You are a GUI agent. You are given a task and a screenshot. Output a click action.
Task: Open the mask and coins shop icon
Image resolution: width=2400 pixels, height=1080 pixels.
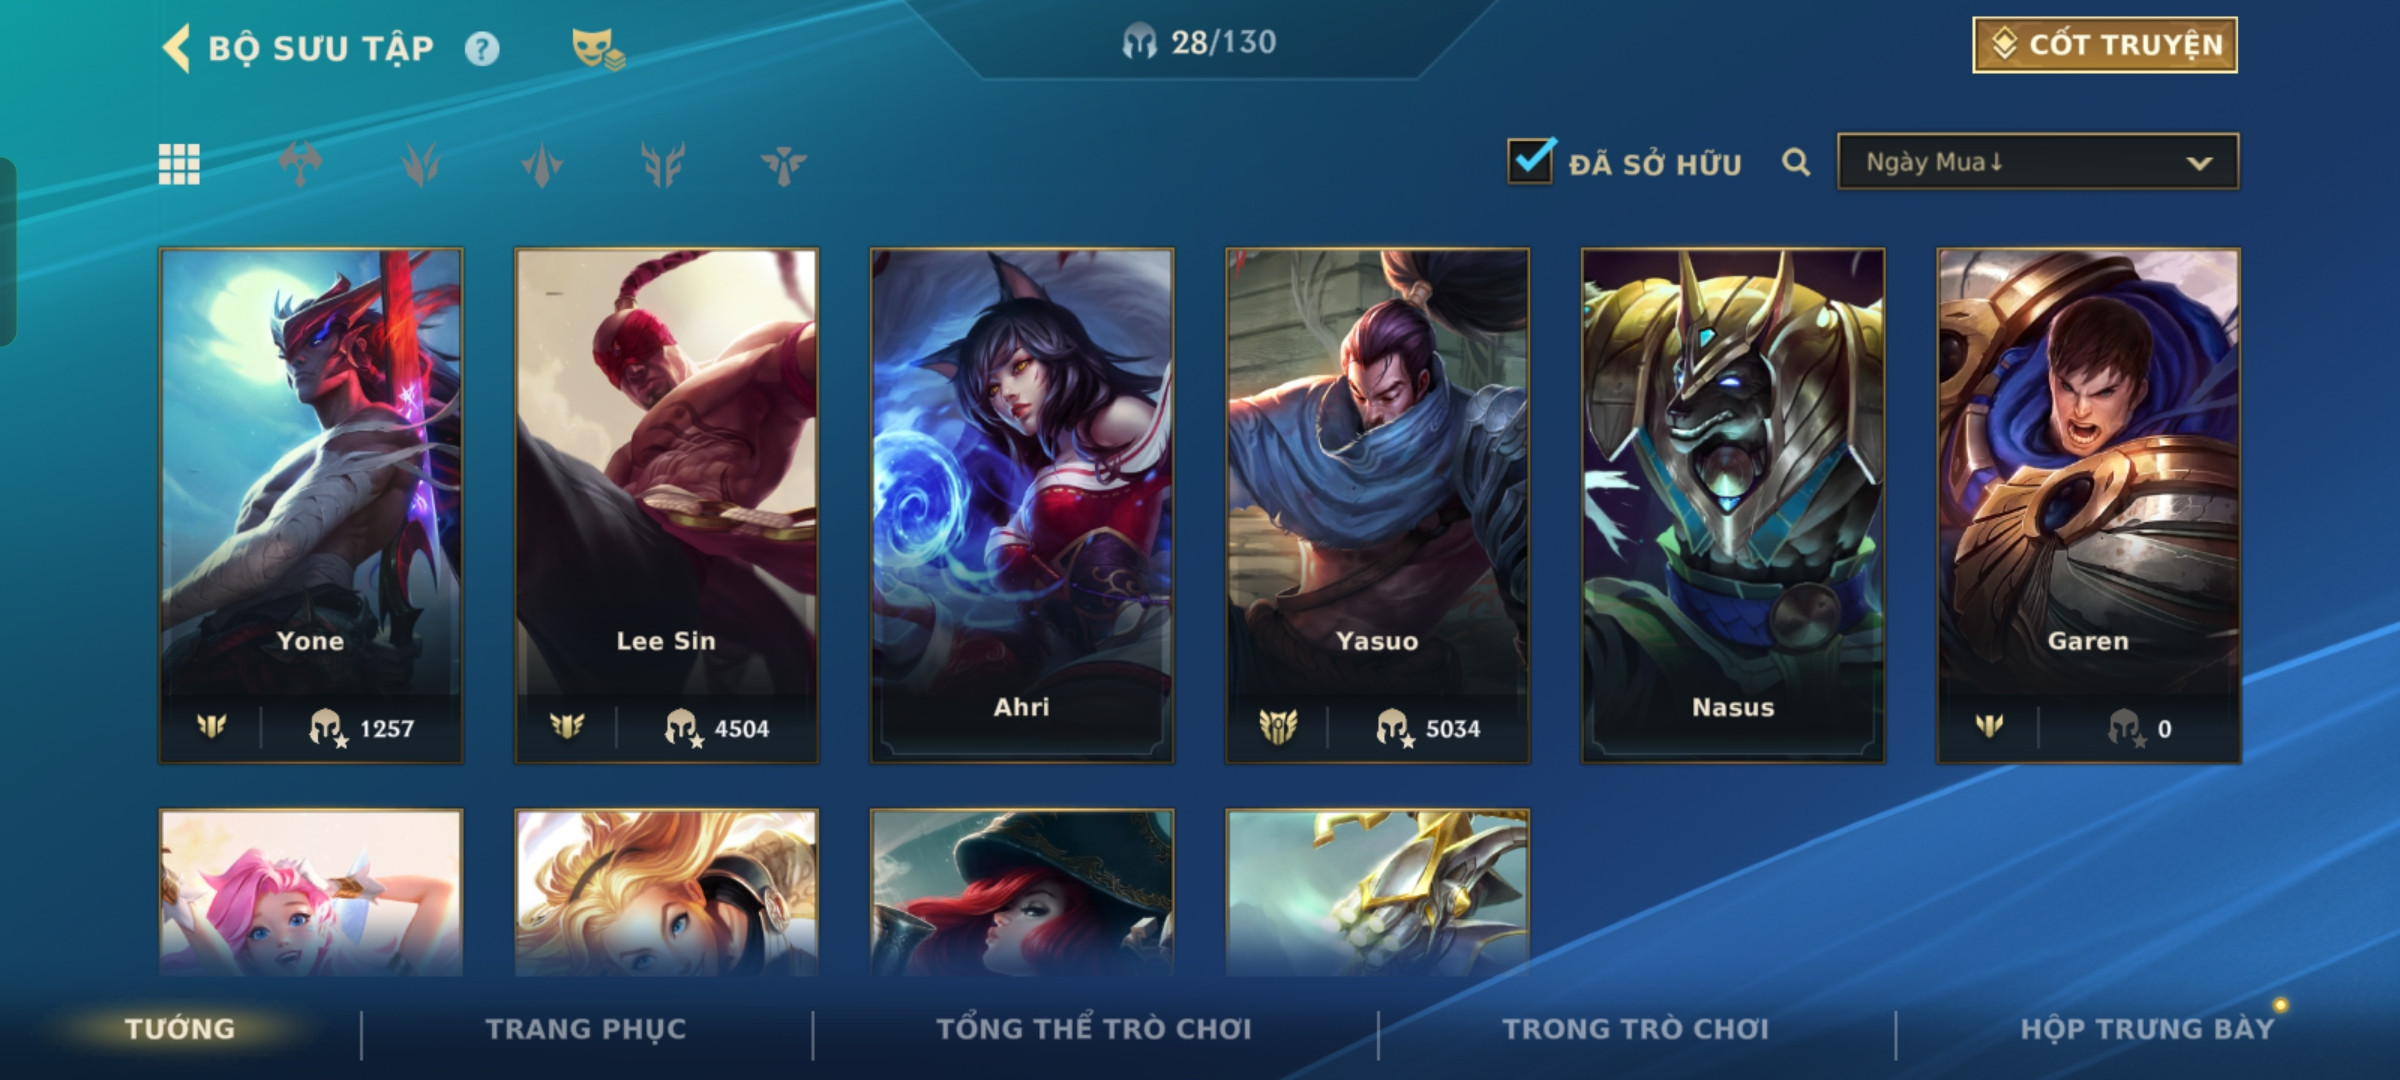point(597,49)
